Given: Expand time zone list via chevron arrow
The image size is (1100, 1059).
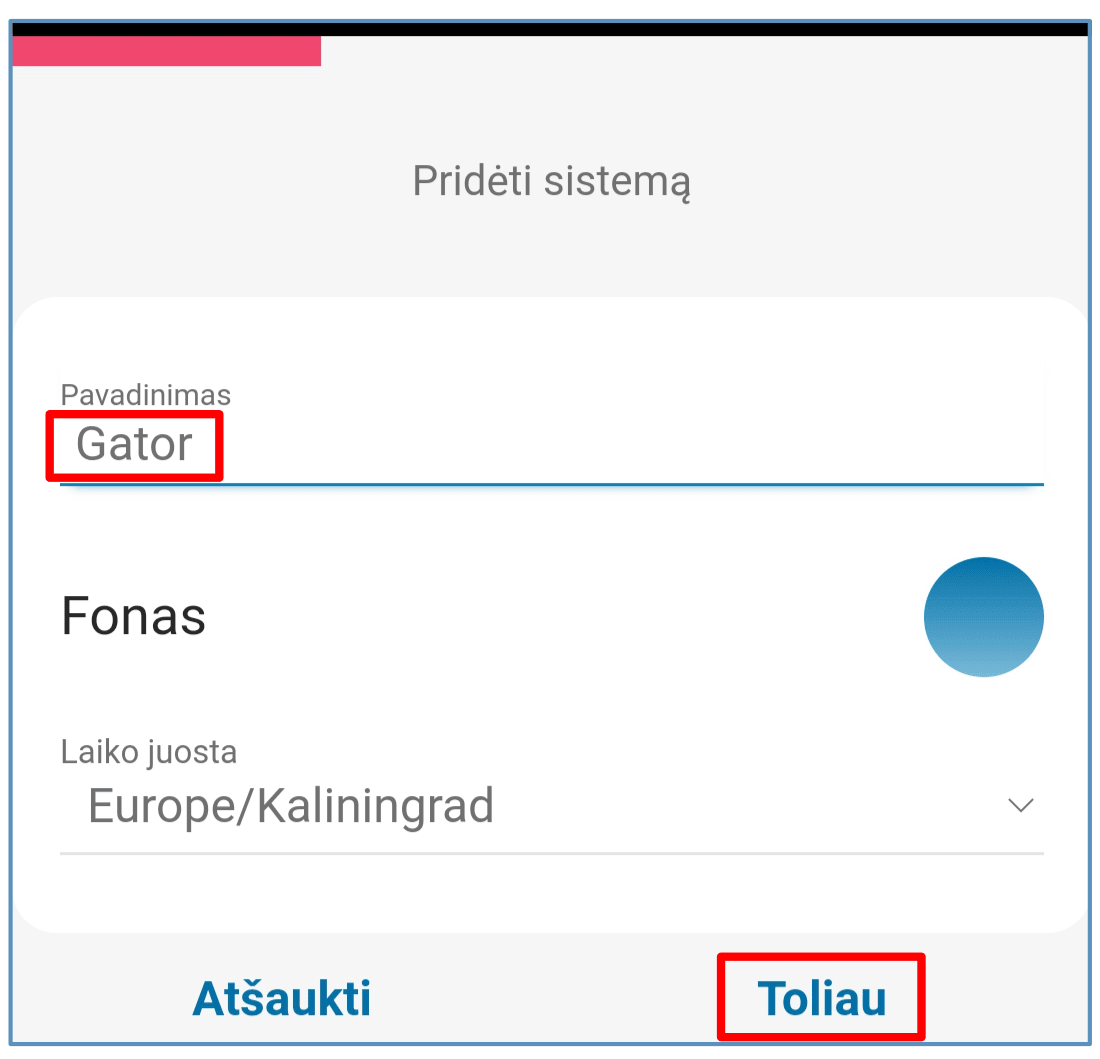Looking at the screenshot, I should (x=1020, y=805).
